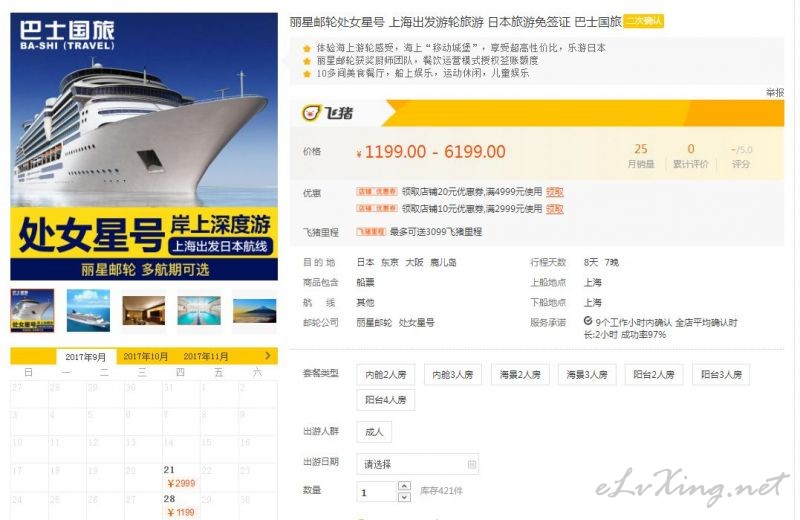Increase quantity with the up arrow
Viewport: 800px width, 520px height.
click(x=404, y=486)
